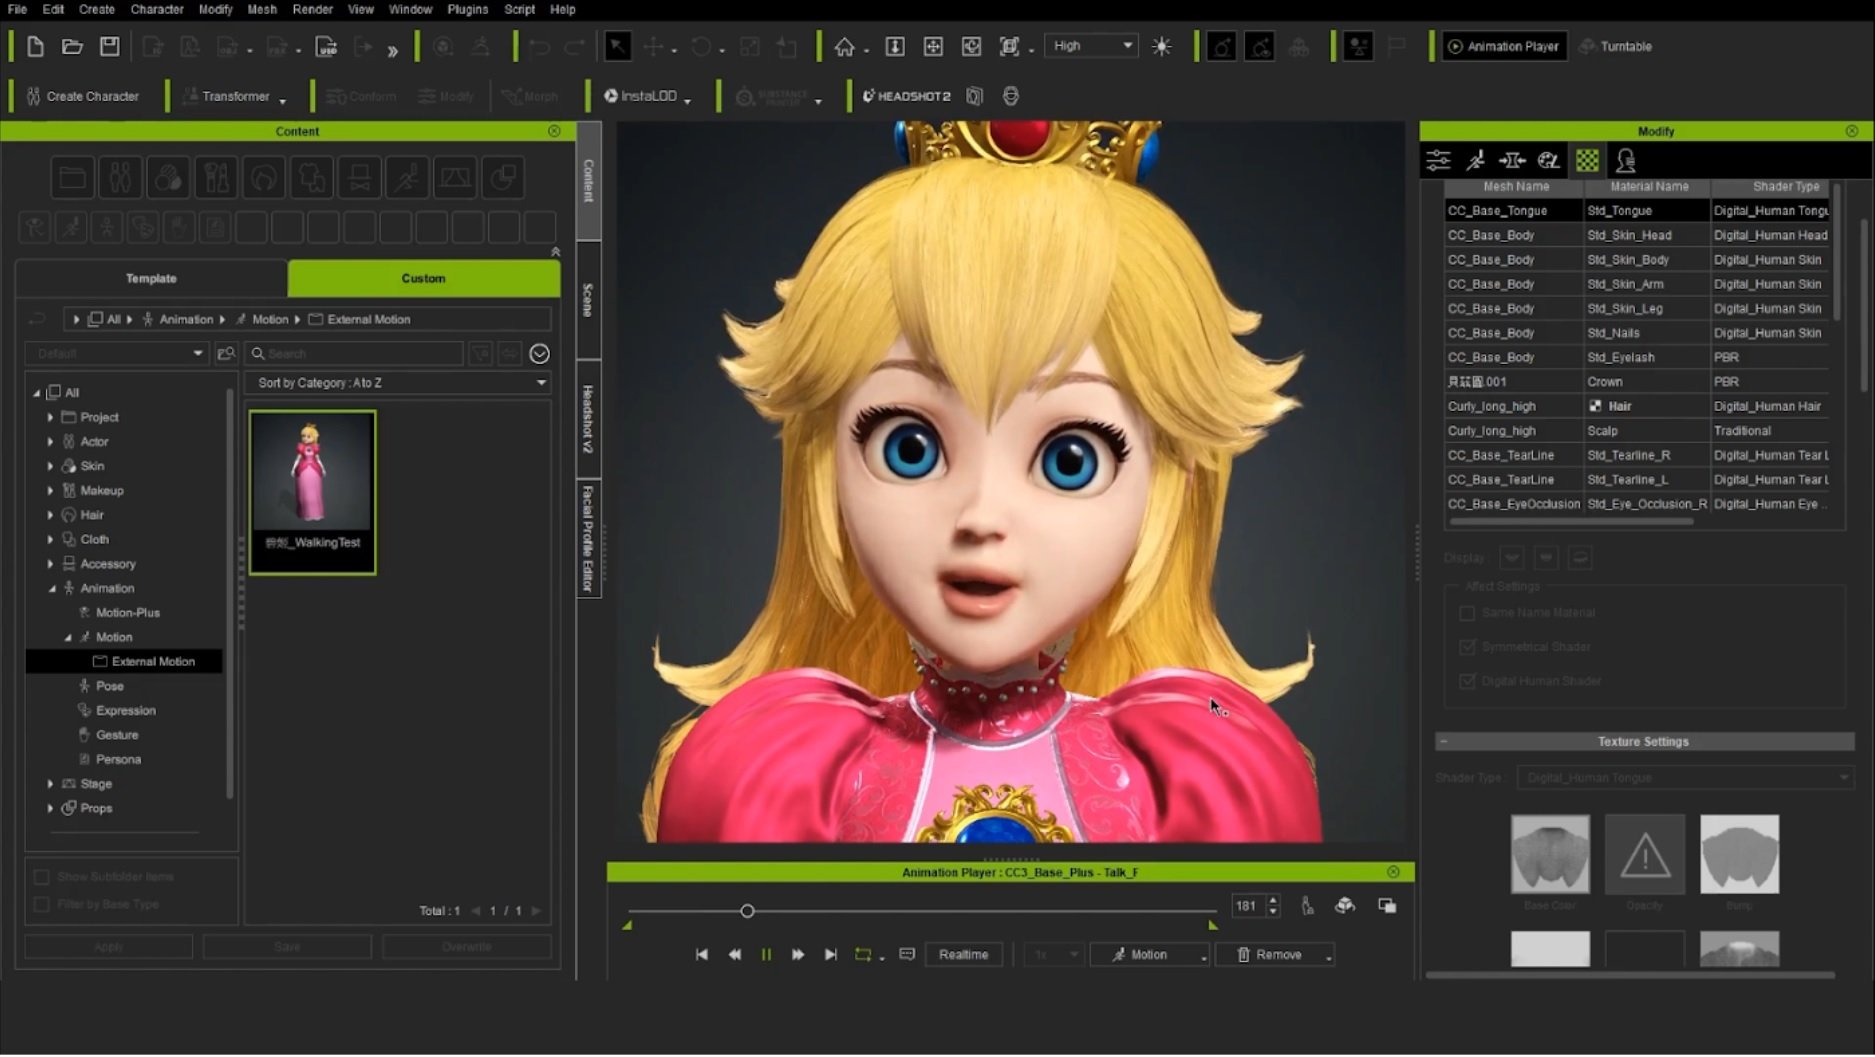Collapse the Animation tree node
Image resolution: width=1875 pixels, height=1057 pixels.
click(x=52, y=588)
